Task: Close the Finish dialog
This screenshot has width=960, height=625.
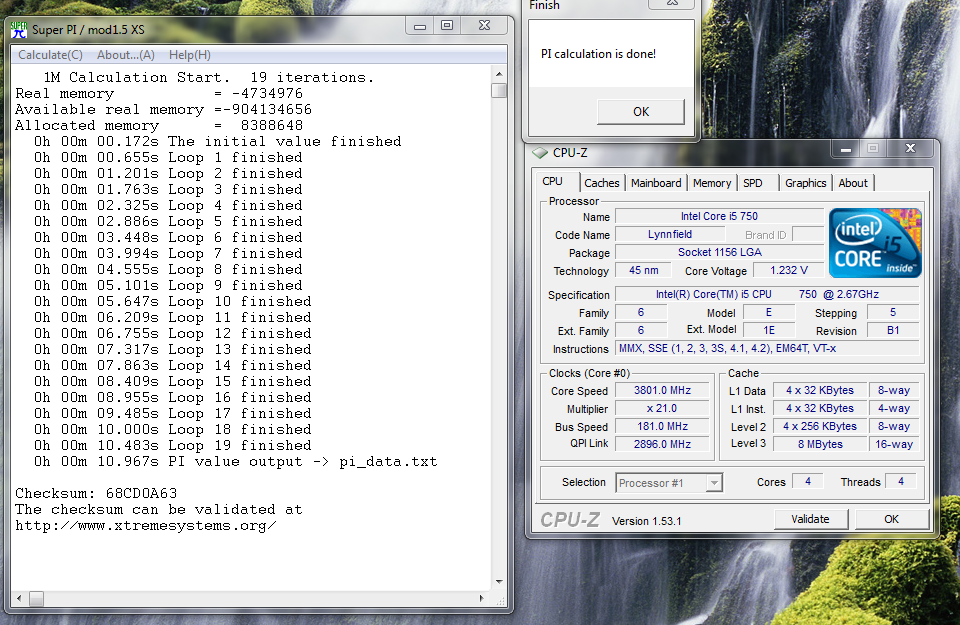Action: (x=672, y=3)
